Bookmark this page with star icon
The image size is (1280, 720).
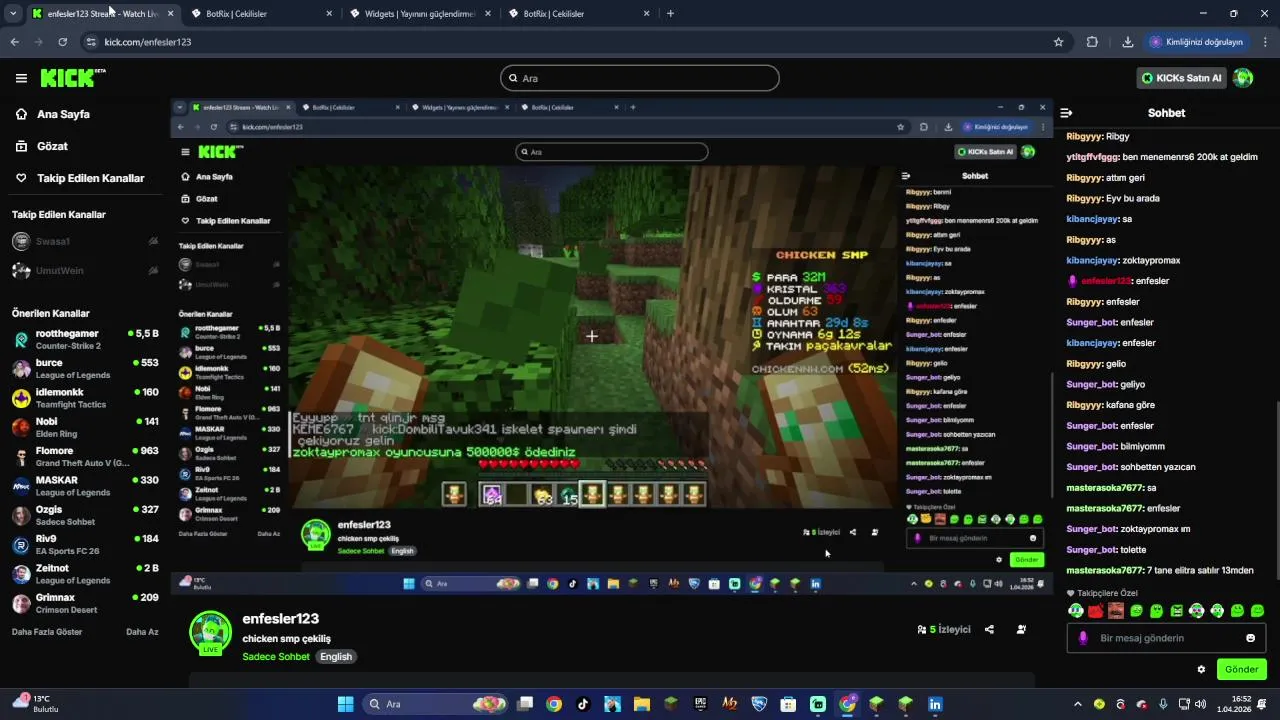[1058, 42]
